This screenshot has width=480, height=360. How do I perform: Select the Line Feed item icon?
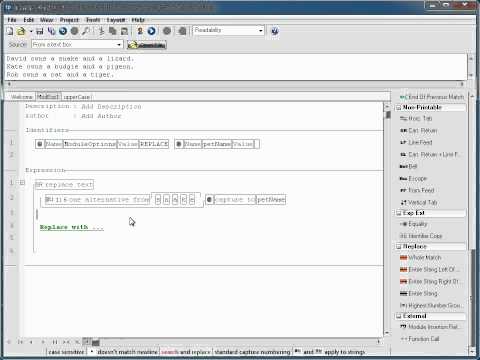point(403,143)
